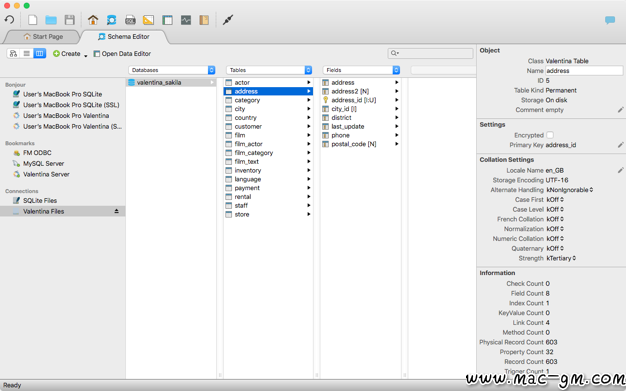Select the store table

268,214
